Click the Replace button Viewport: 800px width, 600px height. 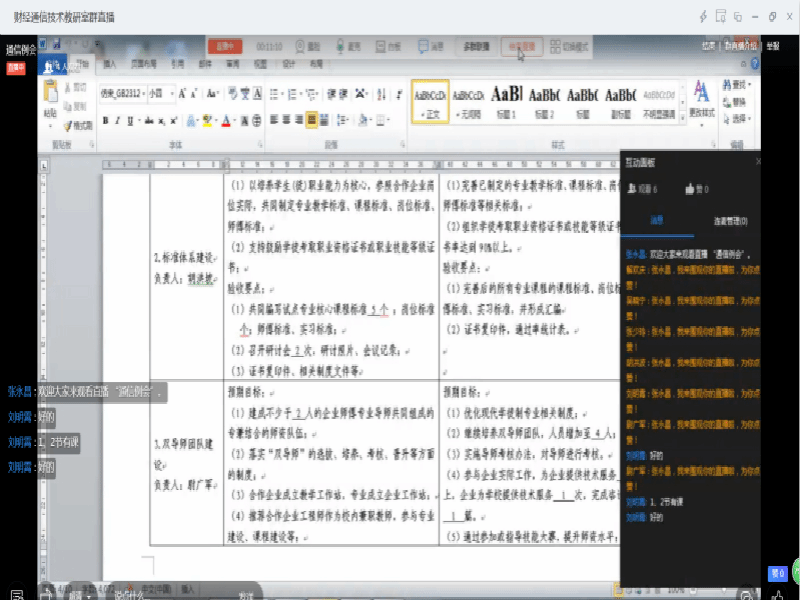point(735,102)
